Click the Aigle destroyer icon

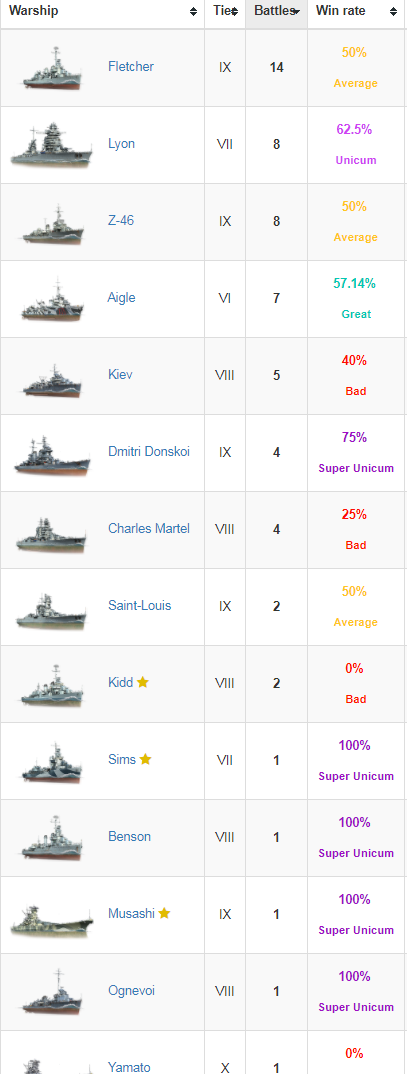click(52, 299)
